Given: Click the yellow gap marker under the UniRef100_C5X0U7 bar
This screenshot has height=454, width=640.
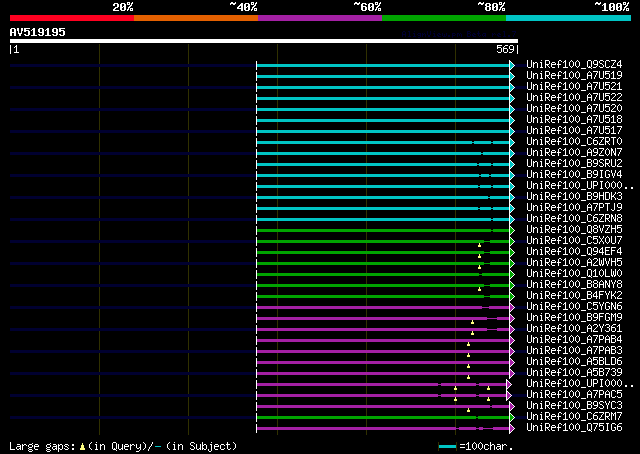Looking at the screenshot, I should 480,245.
